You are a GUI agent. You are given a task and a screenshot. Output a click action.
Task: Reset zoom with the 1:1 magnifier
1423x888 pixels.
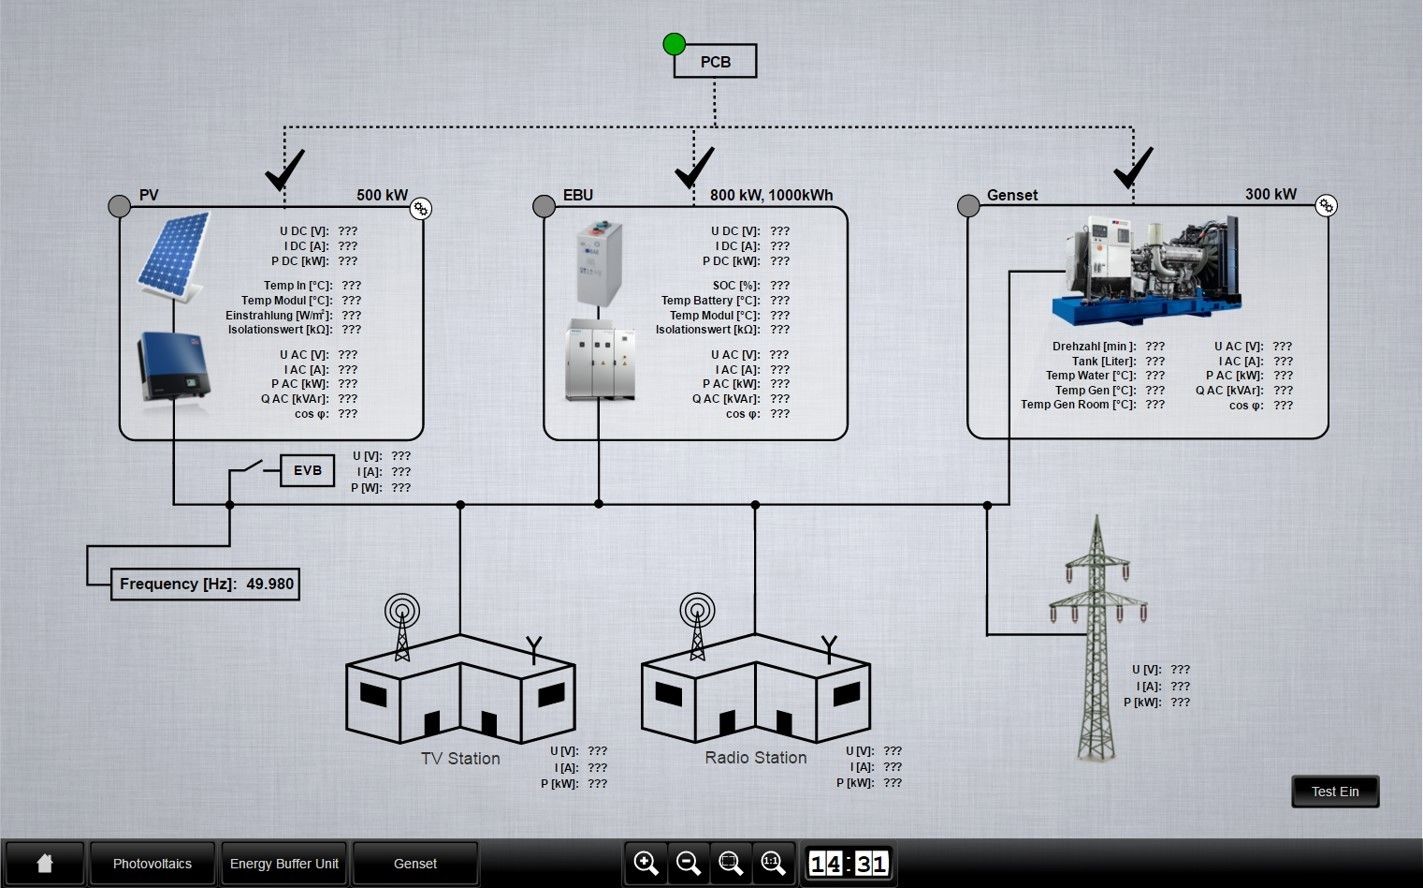(x=771, y=863)
